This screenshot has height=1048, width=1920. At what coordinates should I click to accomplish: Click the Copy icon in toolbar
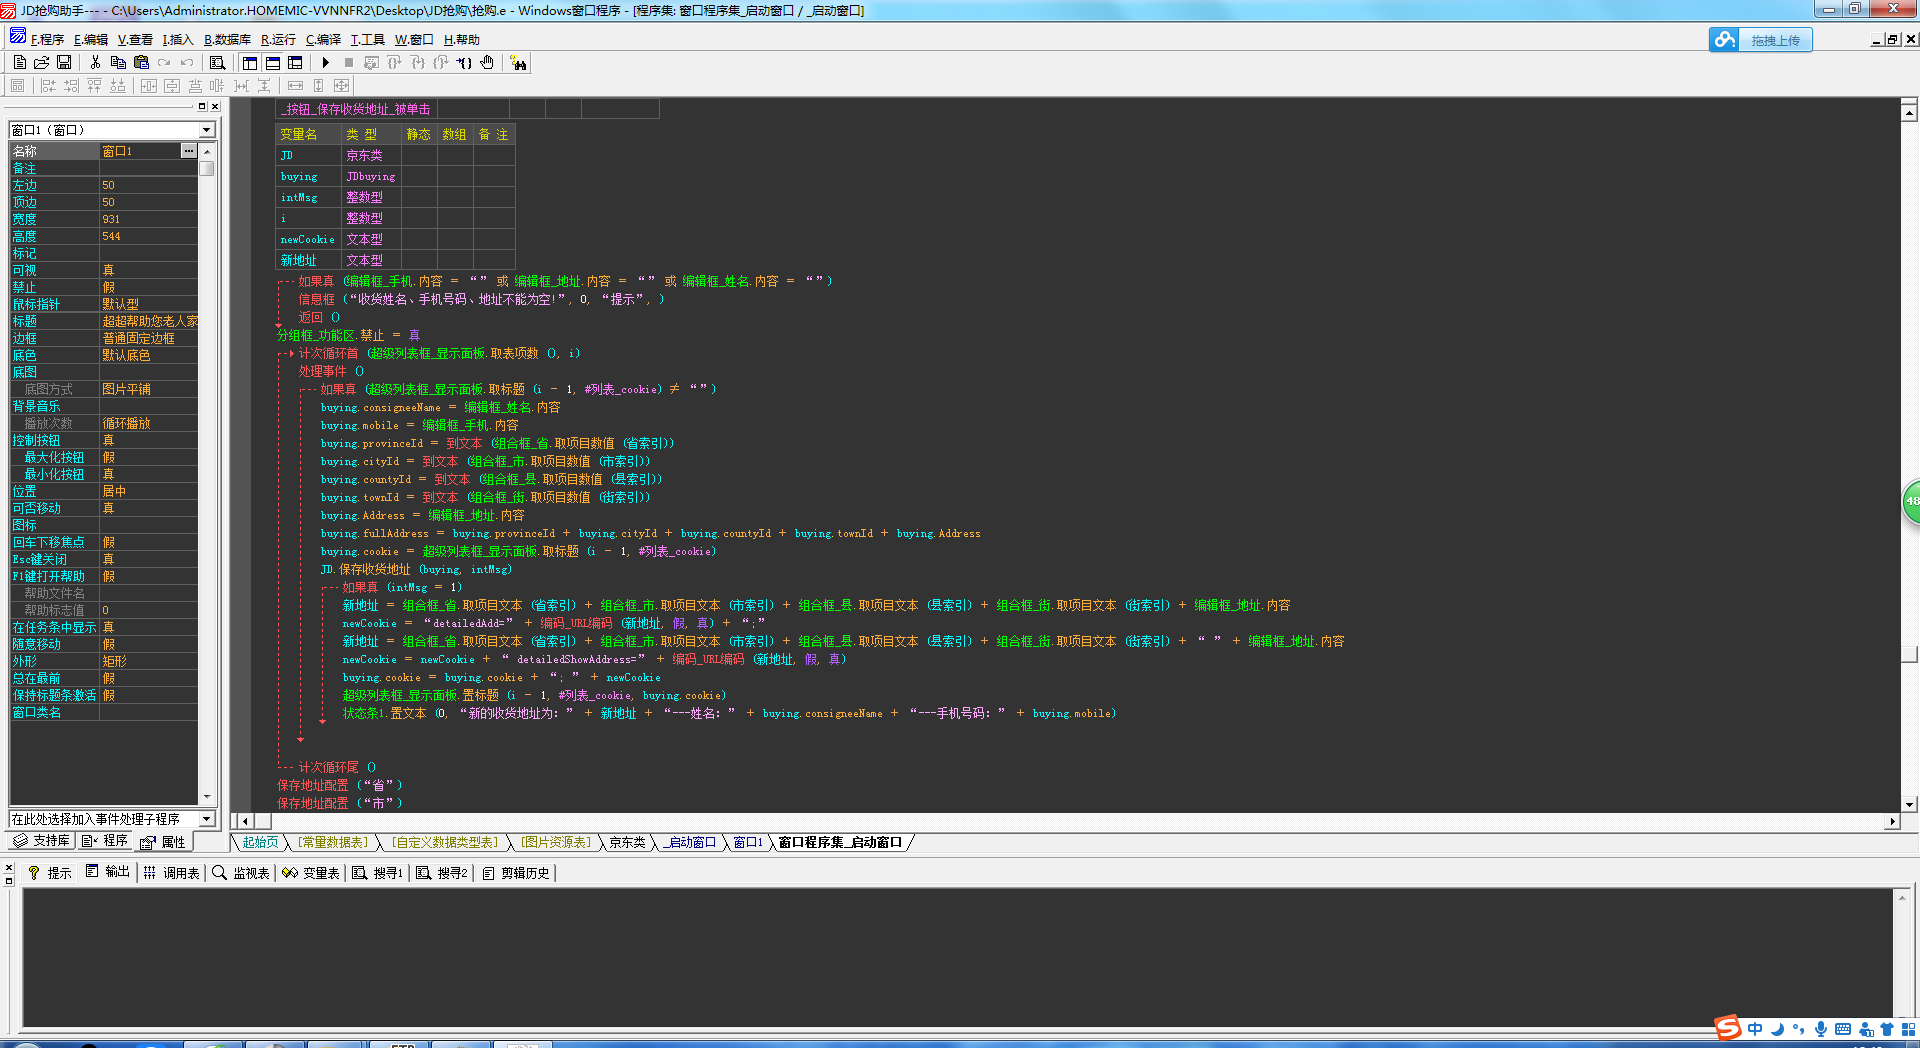[118, 63]
